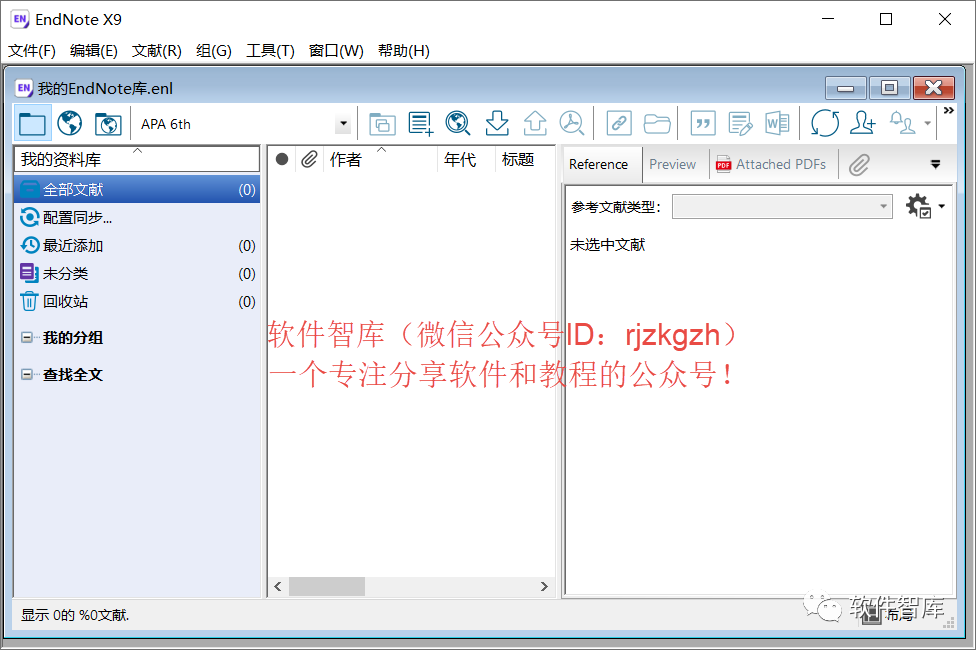Open tab panel layout dropdown arrow
Viewport: 976px width, 650px height.
coord(935,164)
